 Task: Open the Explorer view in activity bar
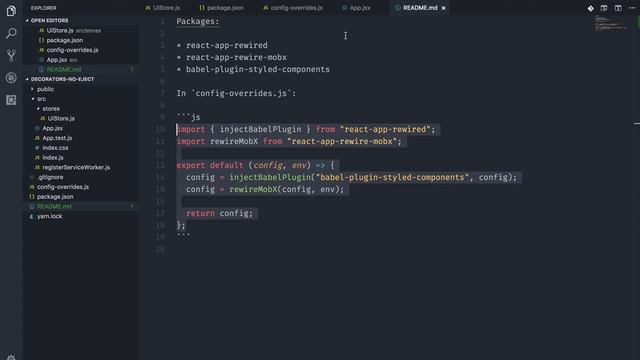click(11, 11)
